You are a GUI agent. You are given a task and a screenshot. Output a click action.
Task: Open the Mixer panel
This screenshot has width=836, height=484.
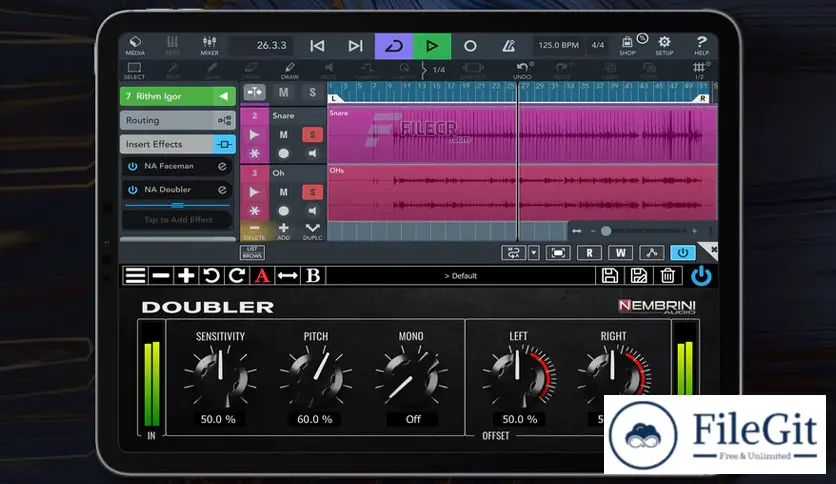[209, 46]
